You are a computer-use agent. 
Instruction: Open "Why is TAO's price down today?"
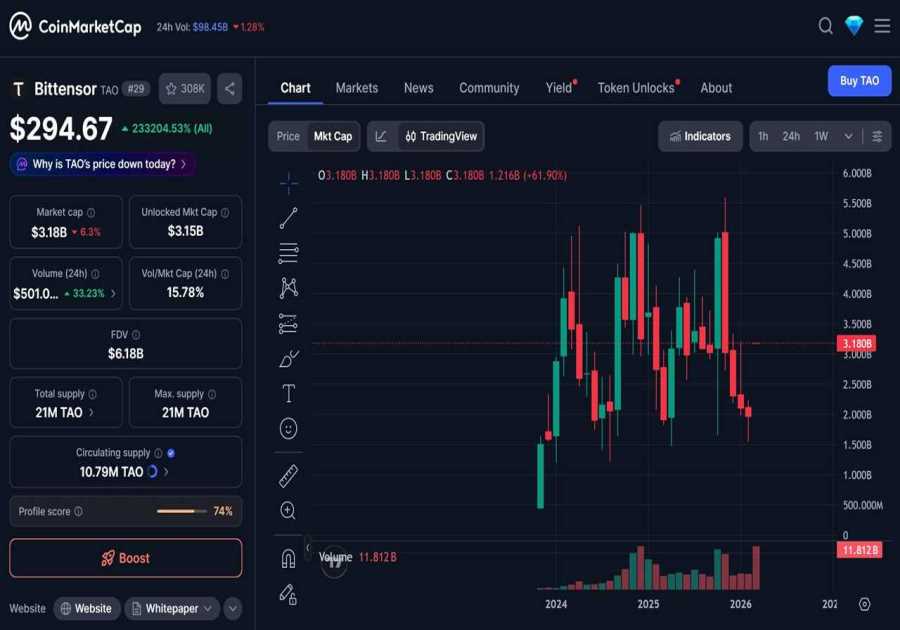coord(101,163)
